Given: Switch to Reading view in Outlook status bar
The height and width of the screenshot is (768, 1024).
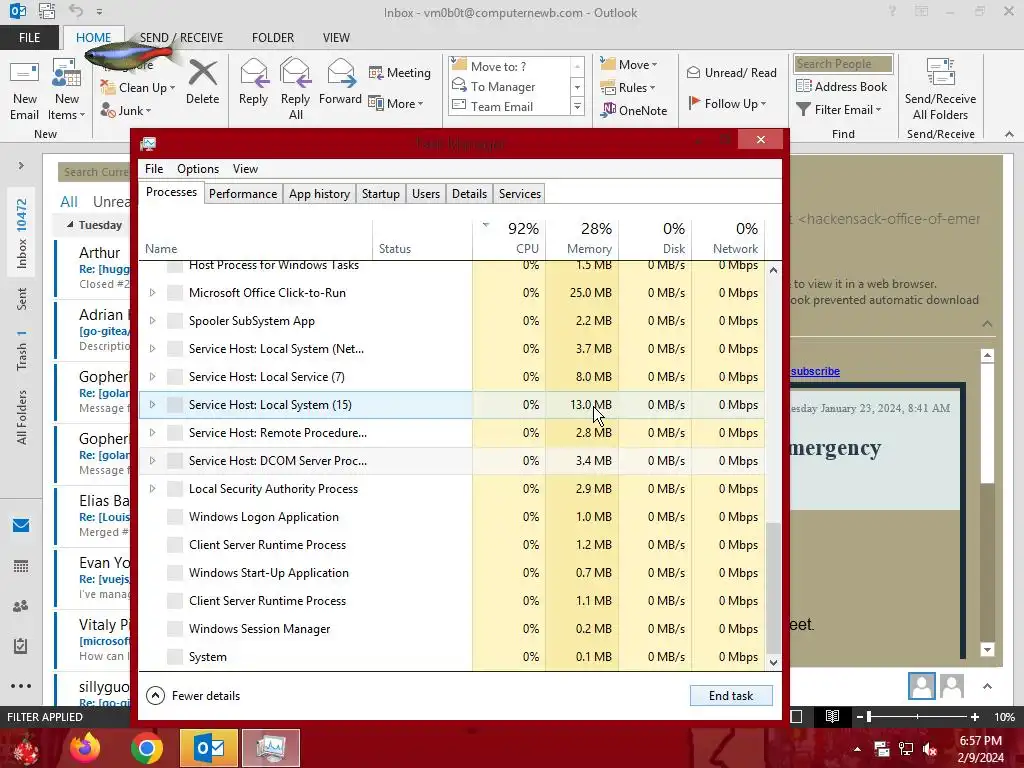Looking at the screenshot, I should (832, 717).
